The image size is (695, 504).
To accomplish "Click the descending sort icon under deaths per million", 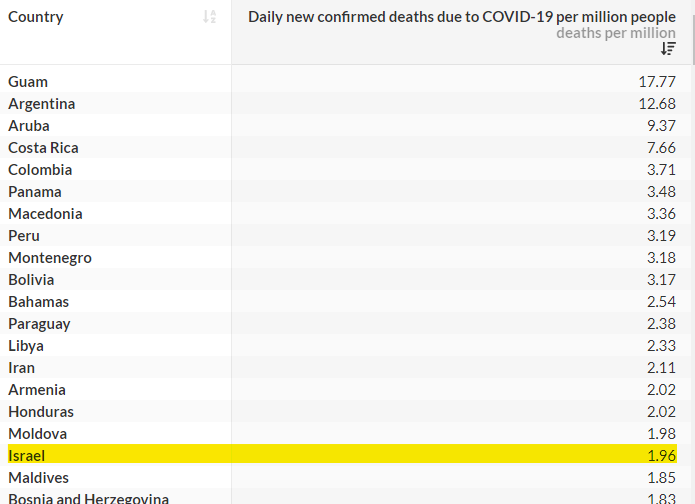I will [x=668, y=48].
